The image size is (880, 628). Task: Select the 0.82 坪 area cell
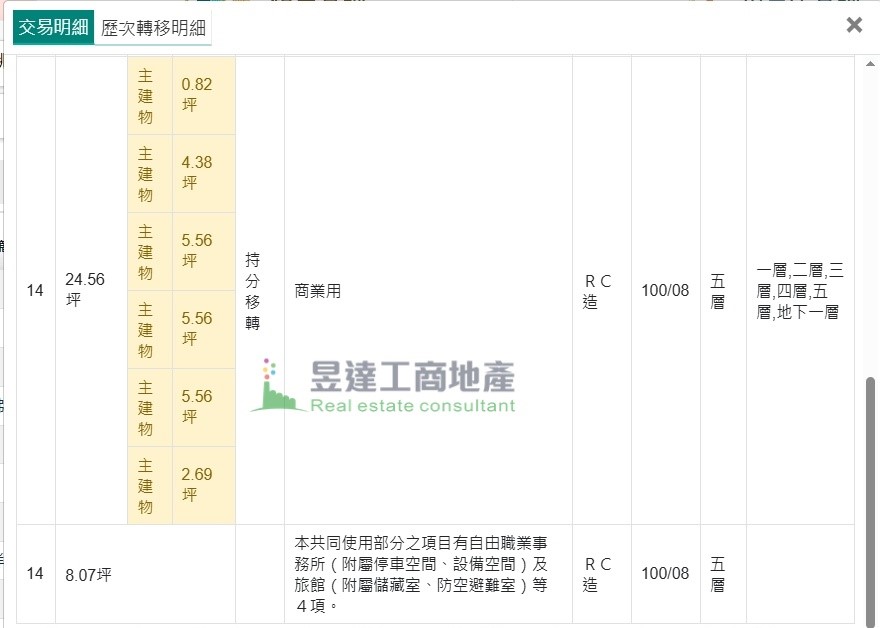(197, 95)
